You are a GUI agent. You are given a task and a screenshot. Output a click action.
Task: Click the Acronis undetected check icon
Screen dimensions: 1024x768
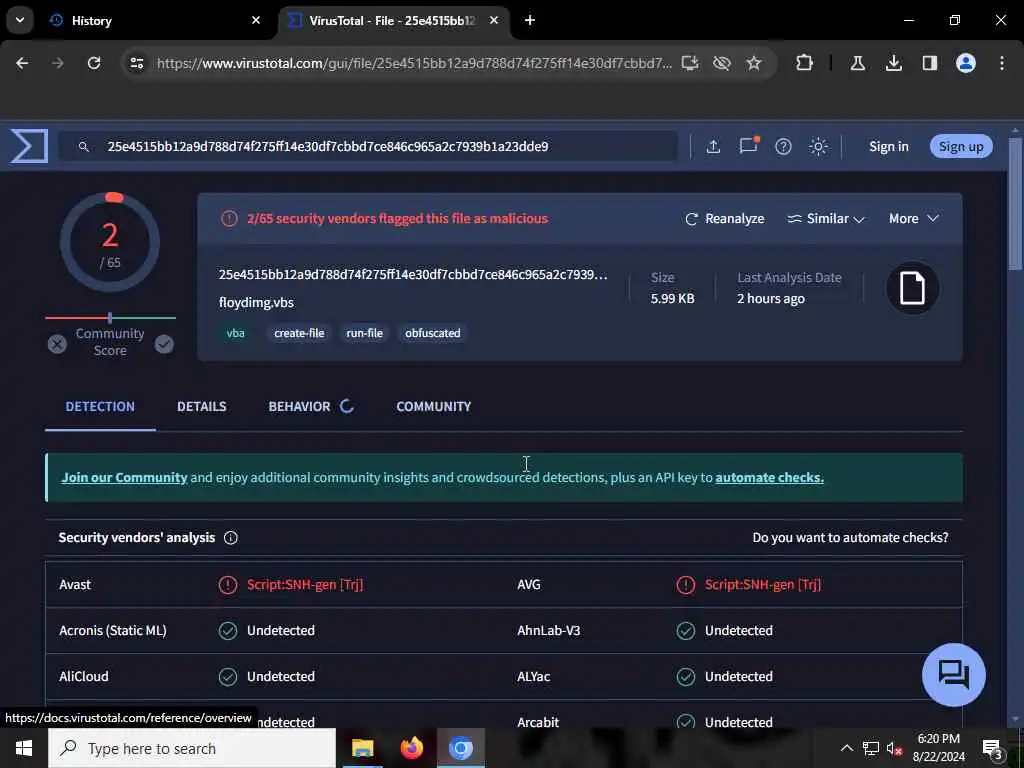pyautogui.click(x=228, y=631)
